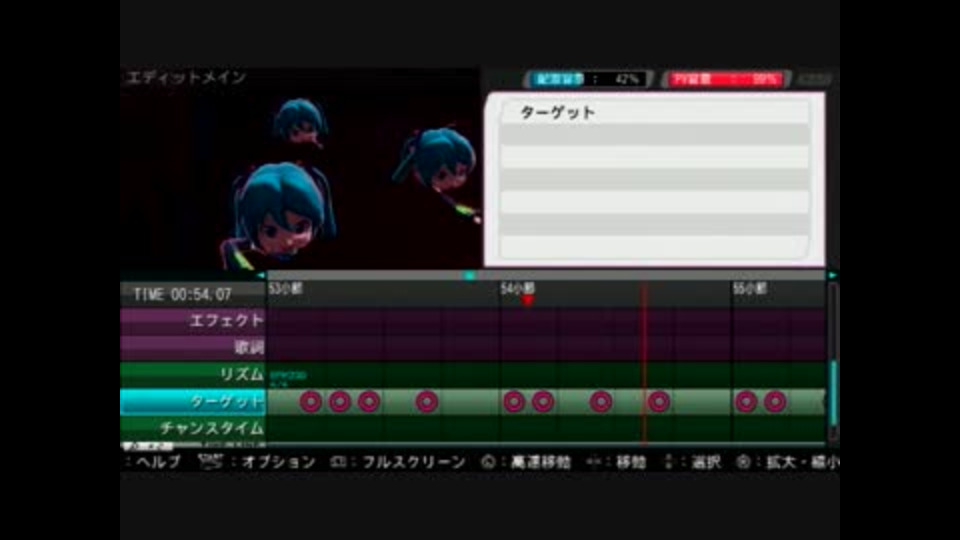Viewport: 960px width, 540px height.
Task: Click the timeline scroll-left arrow
Action: pyautogui.click(x=261, y=276)
